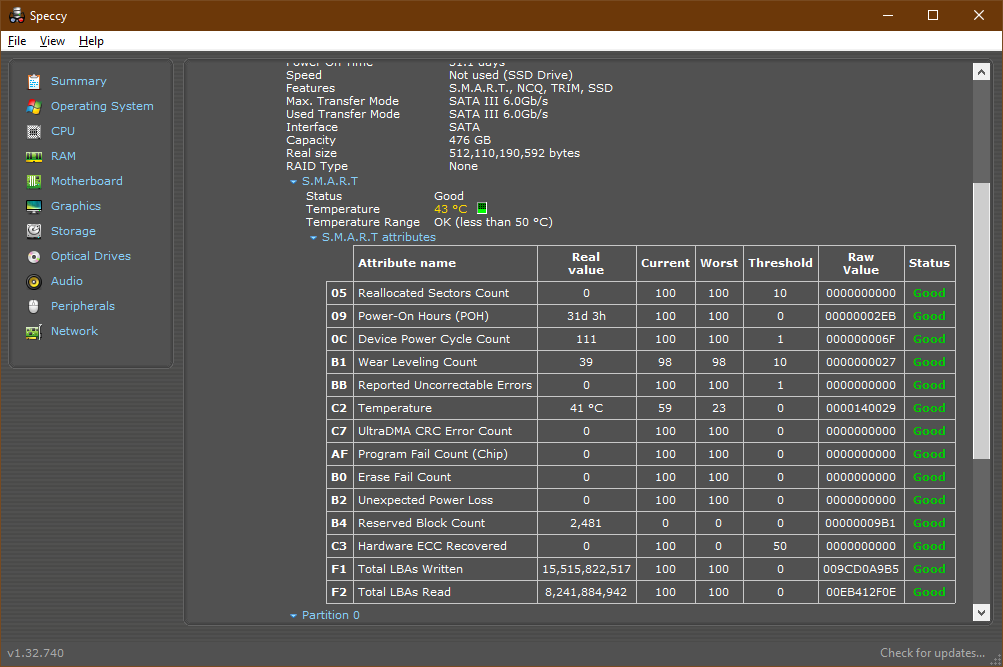
Task: Select the Operating System Windows icon
Action: pyautogui.click(x=34, y=106)
